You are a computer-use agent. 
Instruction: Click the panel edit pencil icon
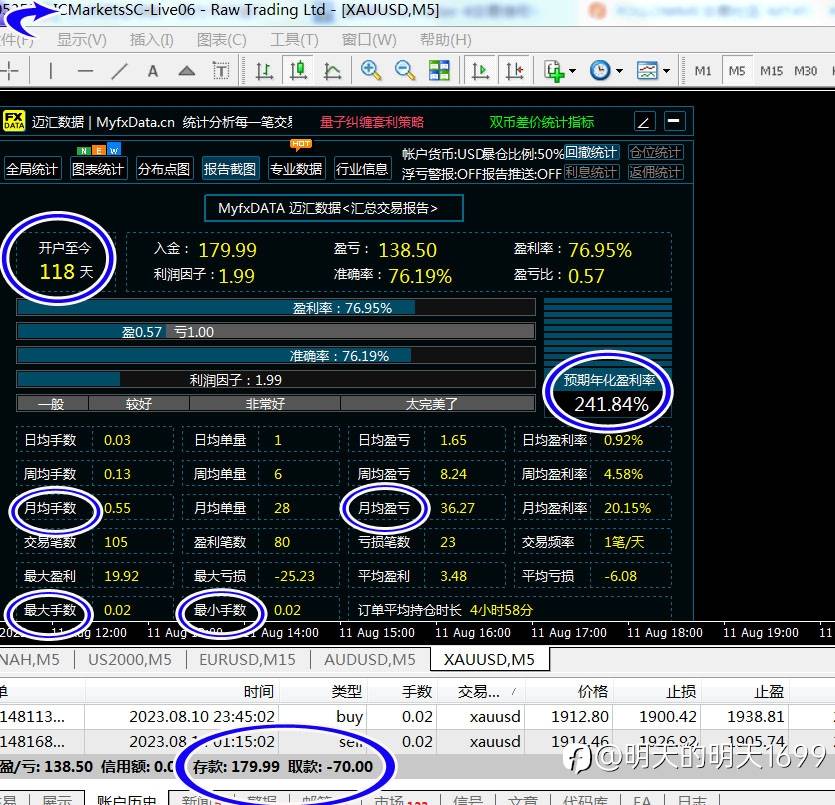pyautogui.click(x=644, y=121)
